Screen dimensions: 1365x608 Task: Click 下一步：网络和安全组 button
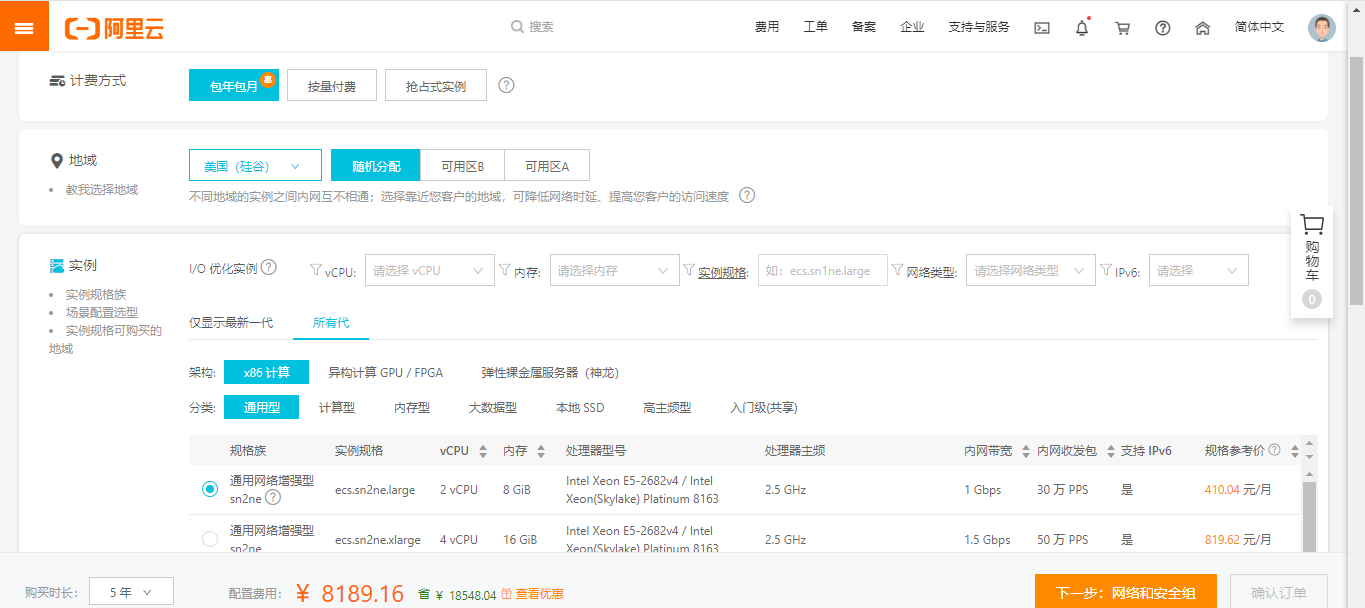point(1126,593)
